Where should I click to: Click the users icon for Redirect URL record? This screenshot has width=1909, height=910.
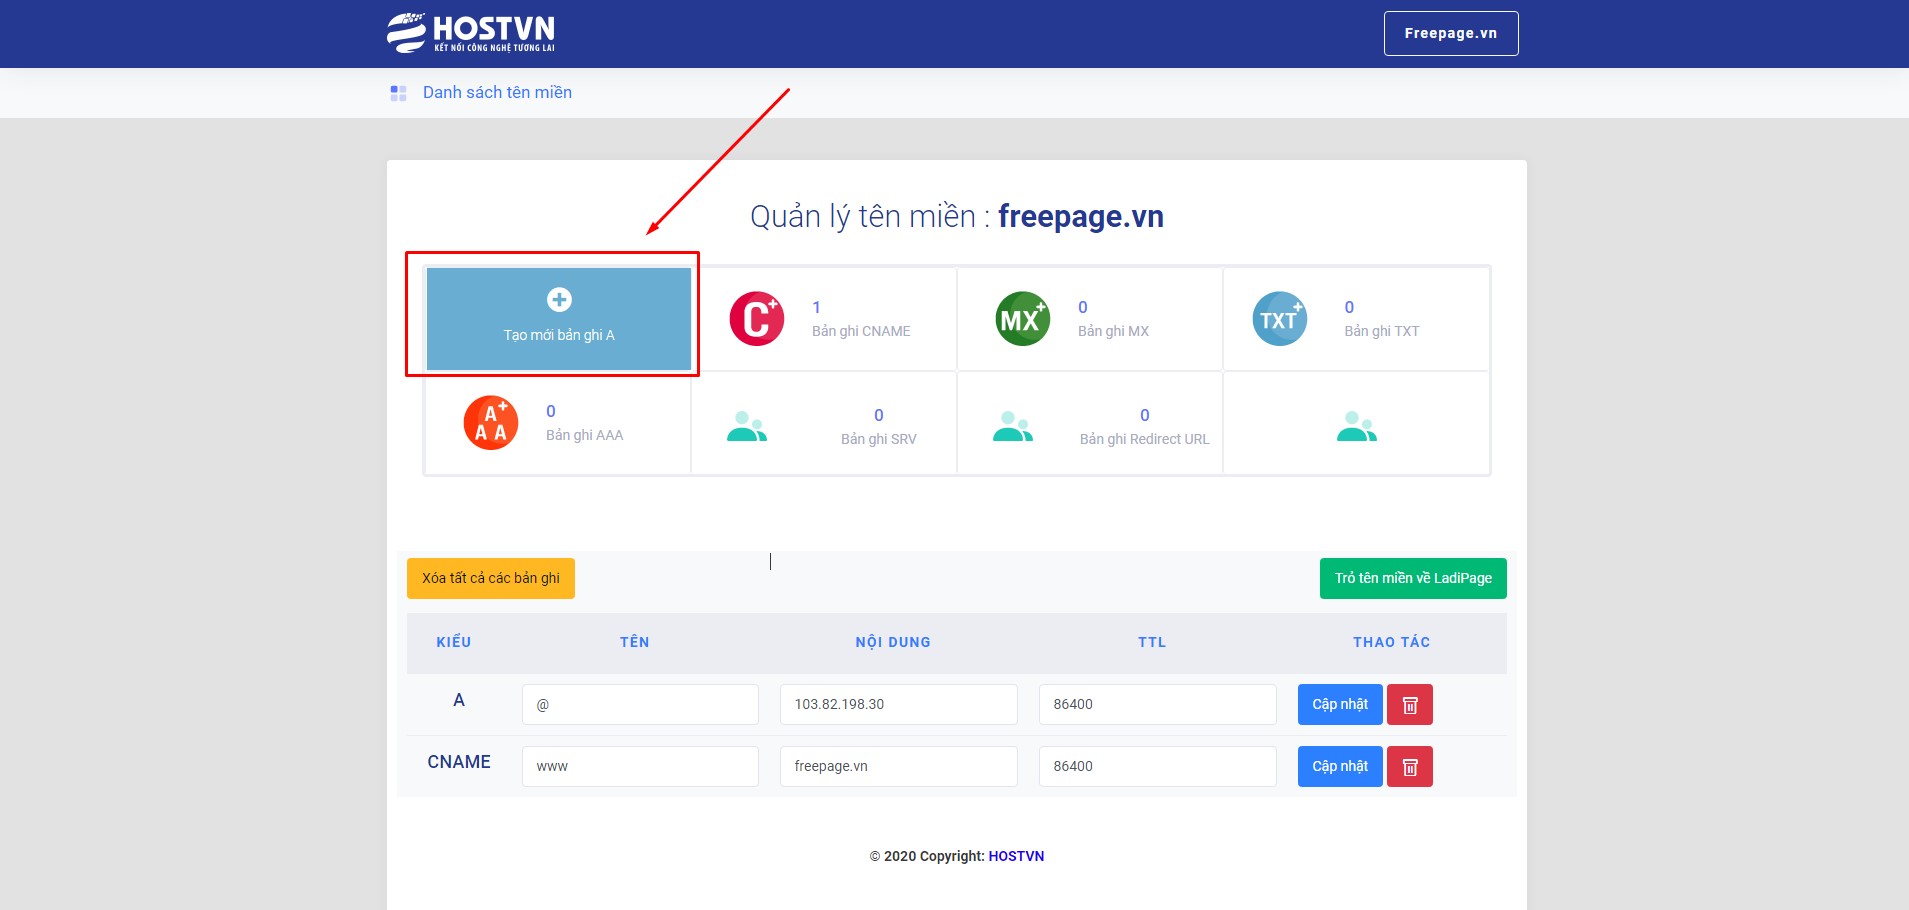click(1013, 426)
